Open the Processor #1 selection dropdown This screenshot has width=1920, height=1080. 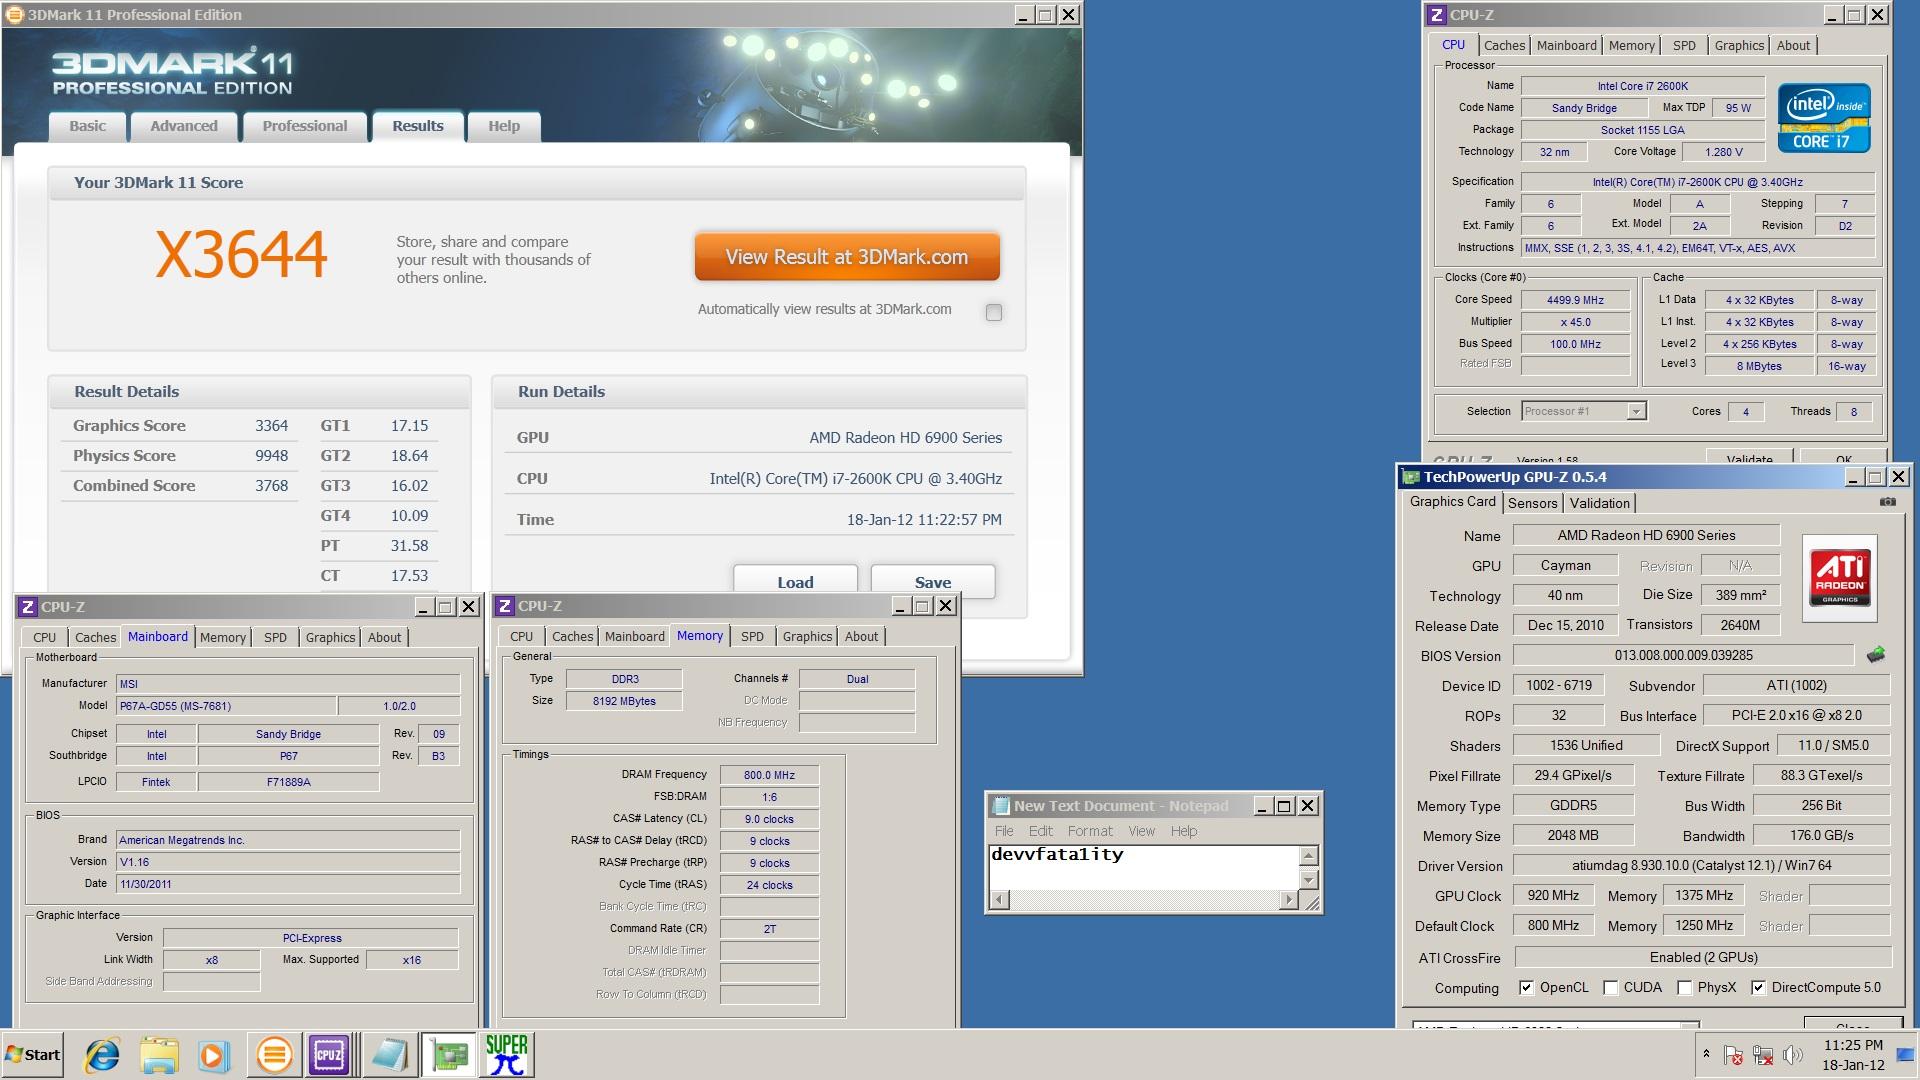[1635, 411]
